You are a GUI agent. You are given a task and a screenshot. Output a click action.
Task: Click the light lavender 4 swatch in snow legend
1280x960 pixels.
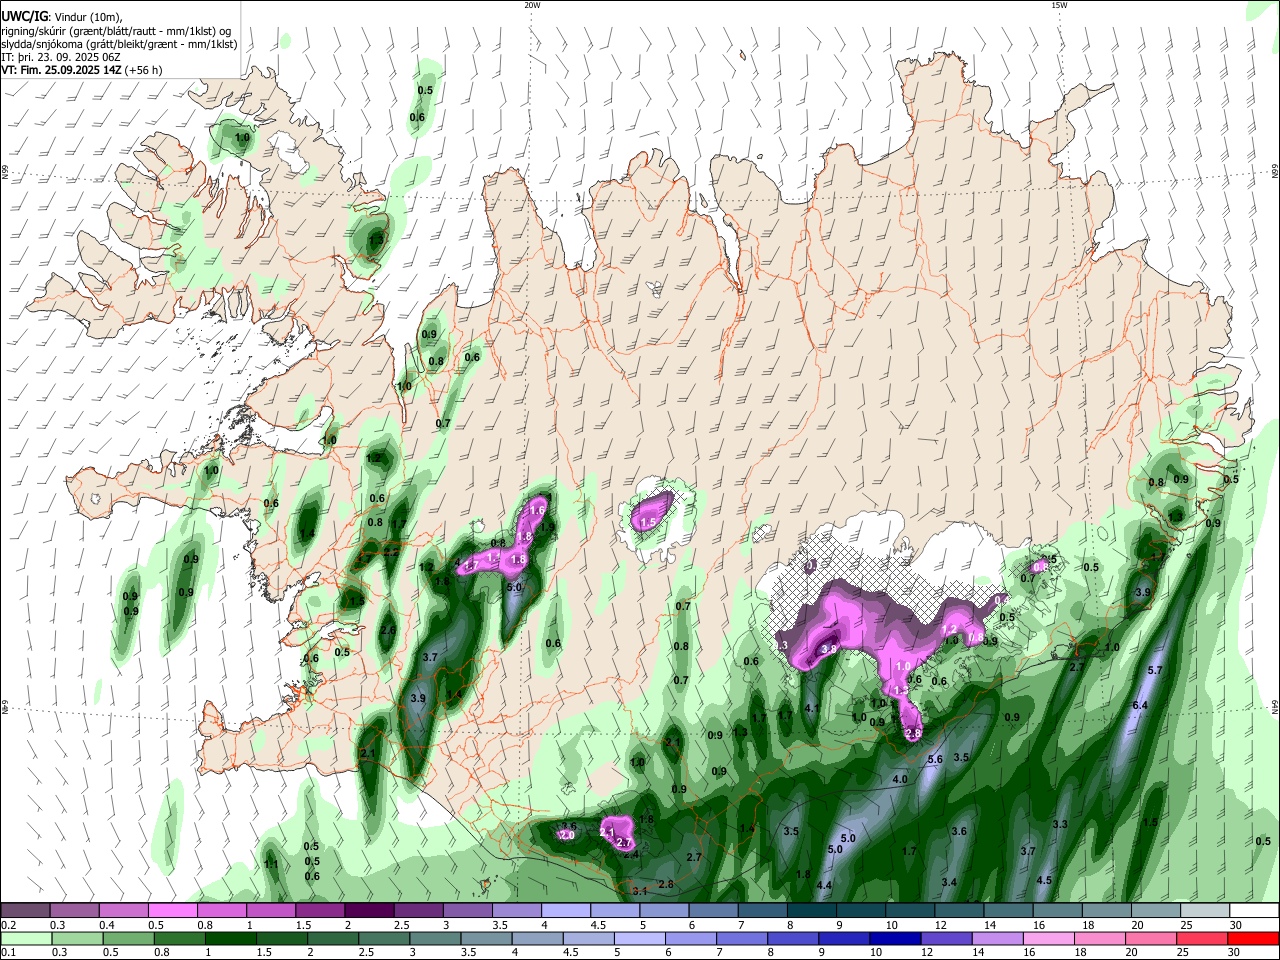click(x=565, y=911)
